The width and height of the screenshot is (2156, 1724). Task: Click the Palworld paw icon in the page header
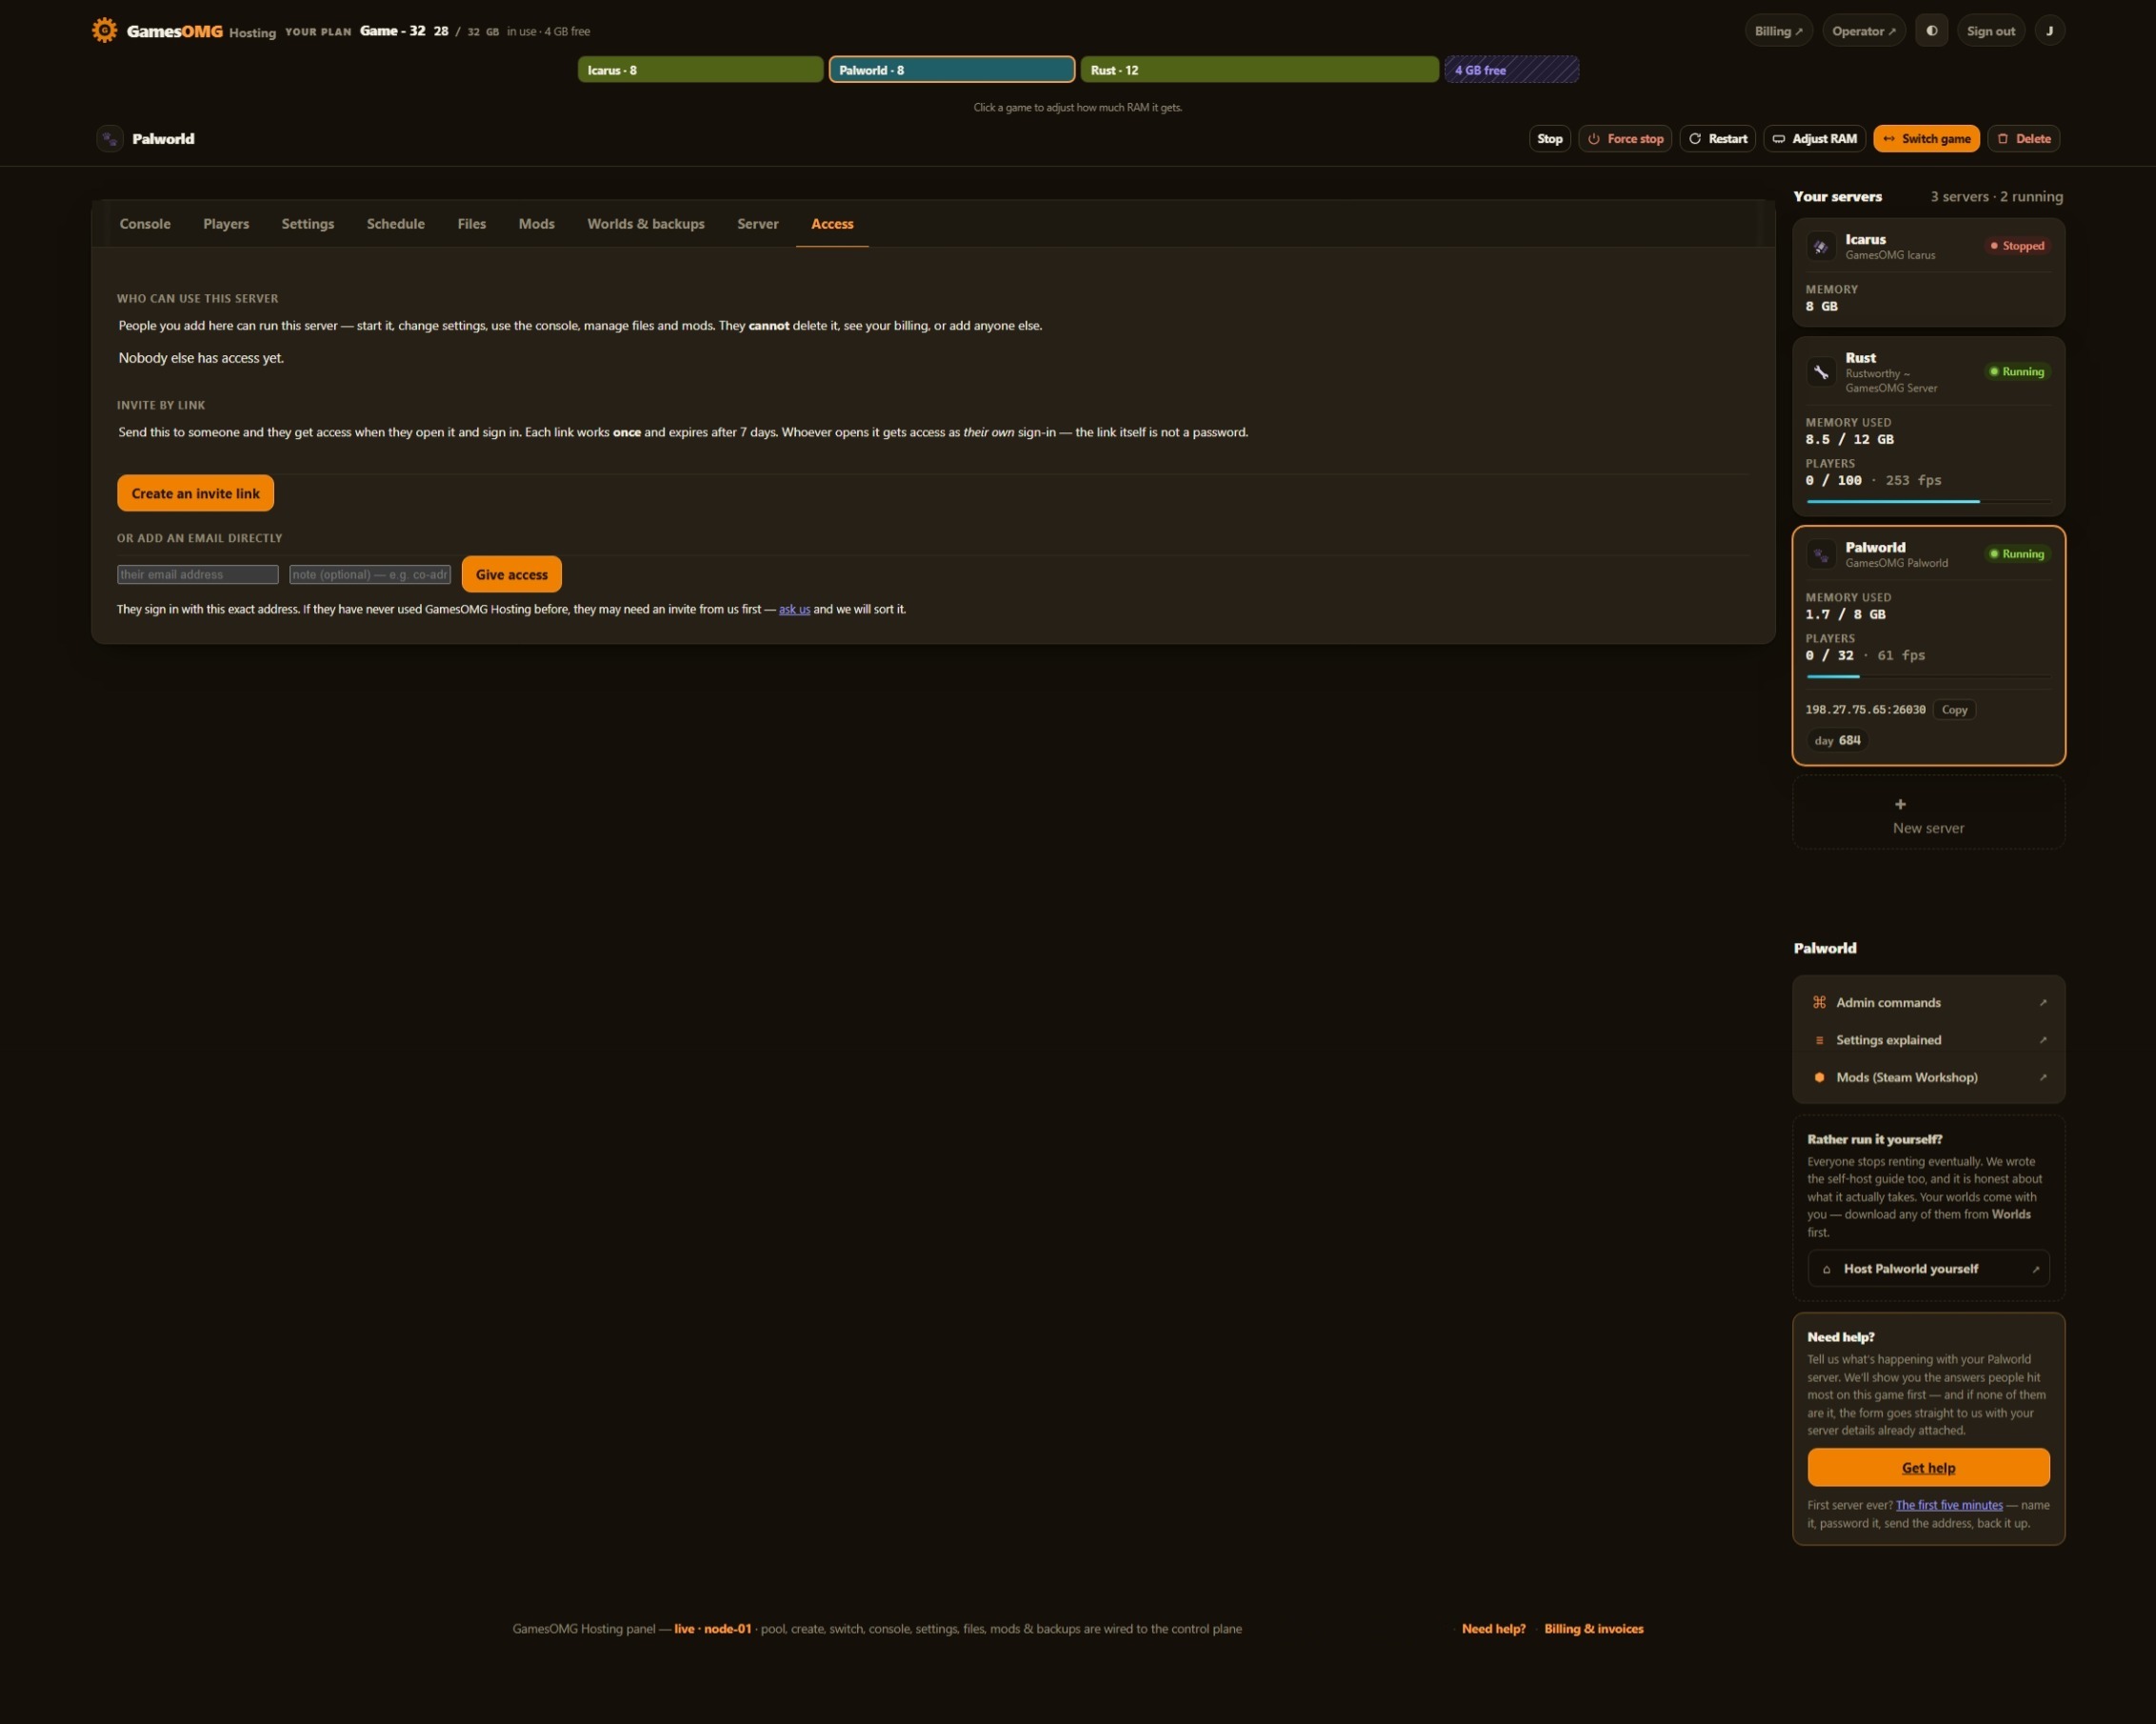coord(110,139)
